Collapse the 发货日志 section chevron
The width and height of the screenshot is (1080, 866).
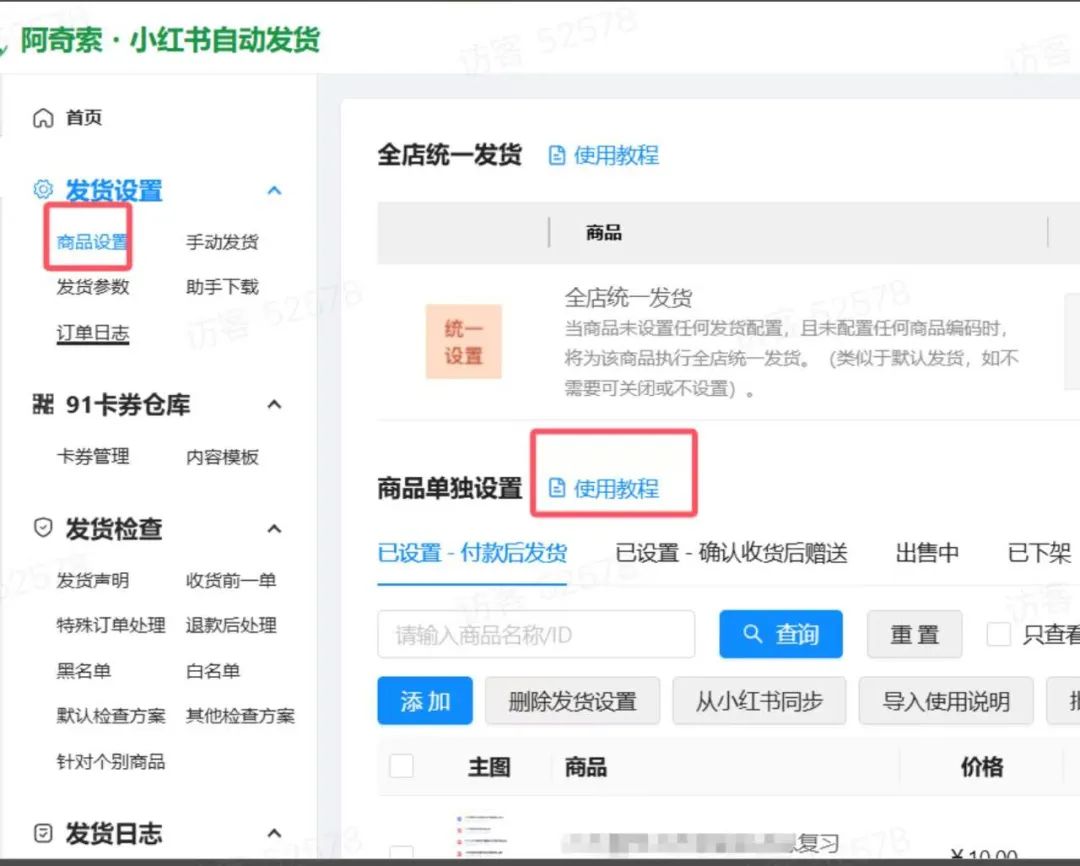coord(274,833)
